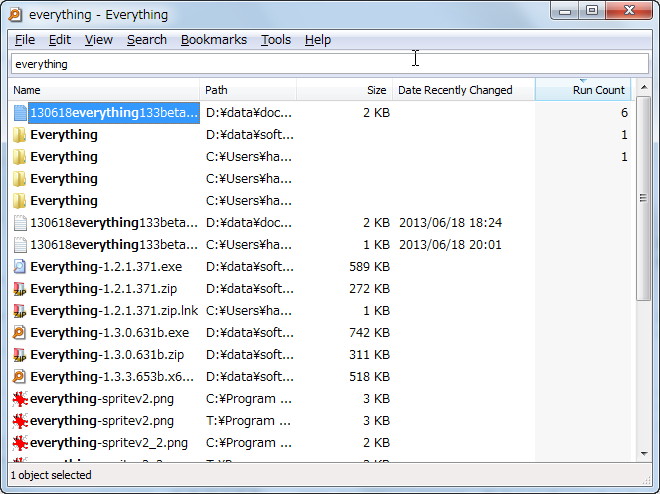This screenshot has width=660, height=494.
Task: Click folder icon of Everything in D:¥data¥soft
Action: point(19,135)
